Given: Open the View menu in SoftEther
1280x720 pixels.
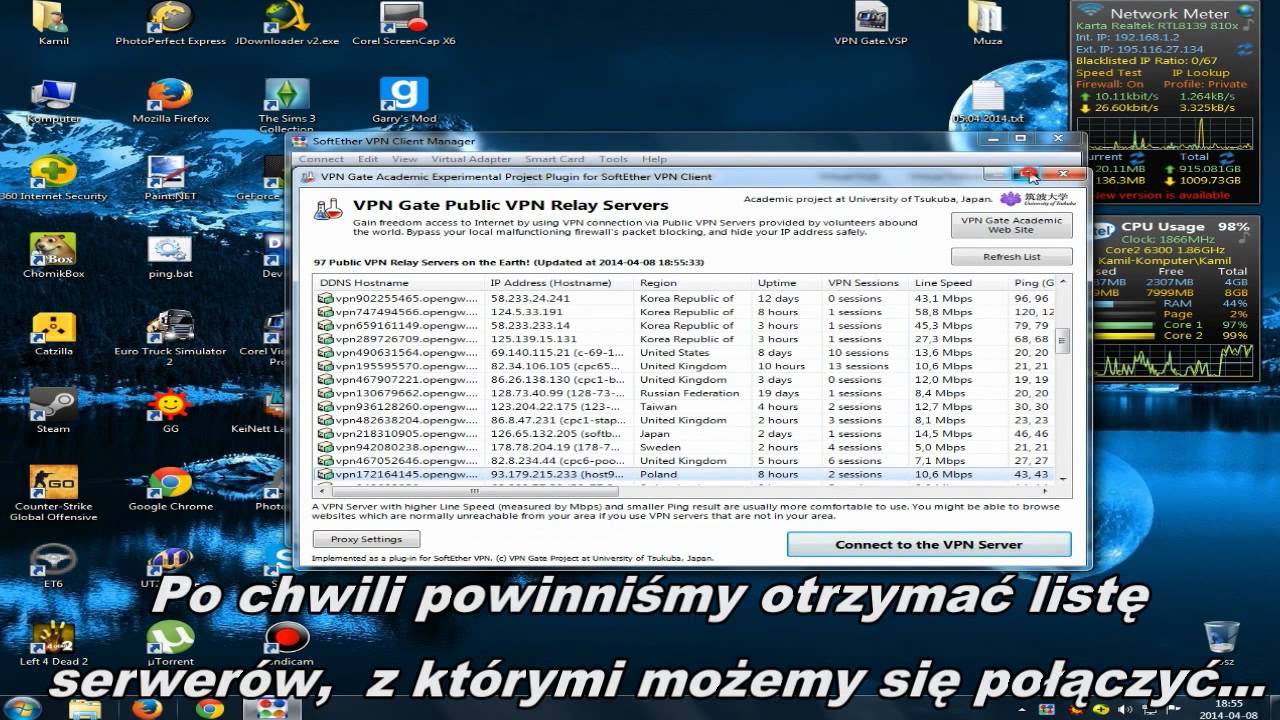Looking at the screenshot, I should click(x=405, y=159).
